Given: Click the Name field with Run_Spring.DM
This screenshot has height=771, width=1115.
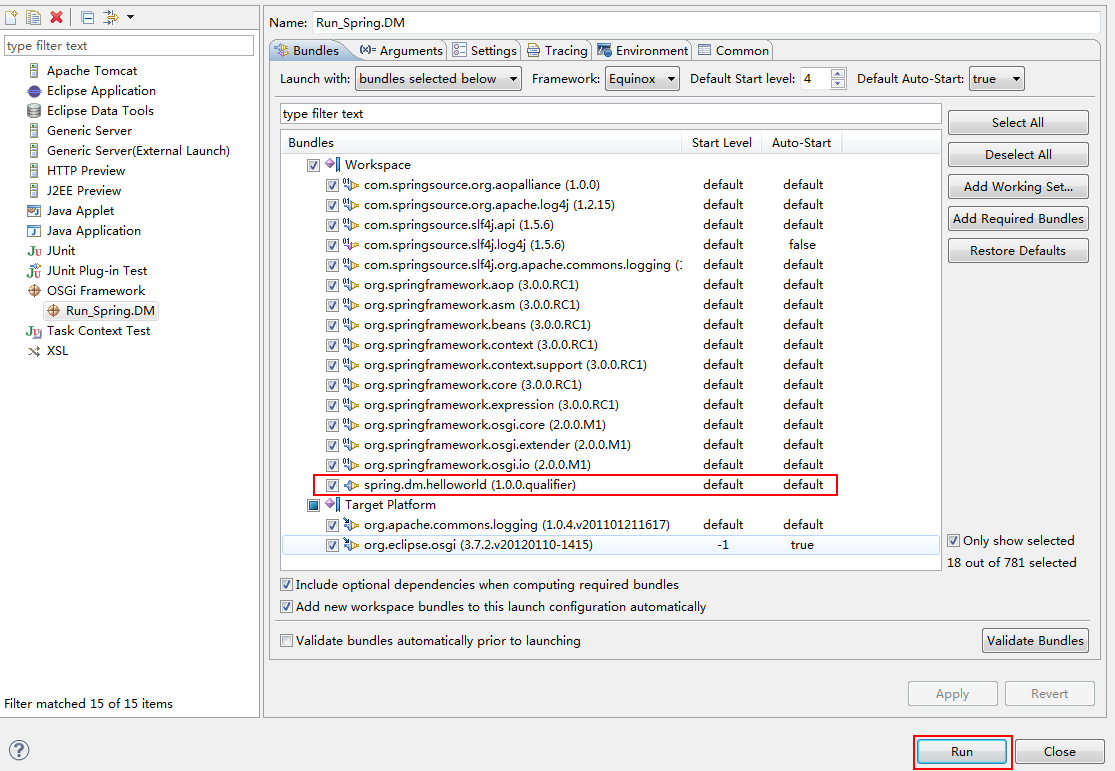Looking at the screenshot, I should pos(706,23).
